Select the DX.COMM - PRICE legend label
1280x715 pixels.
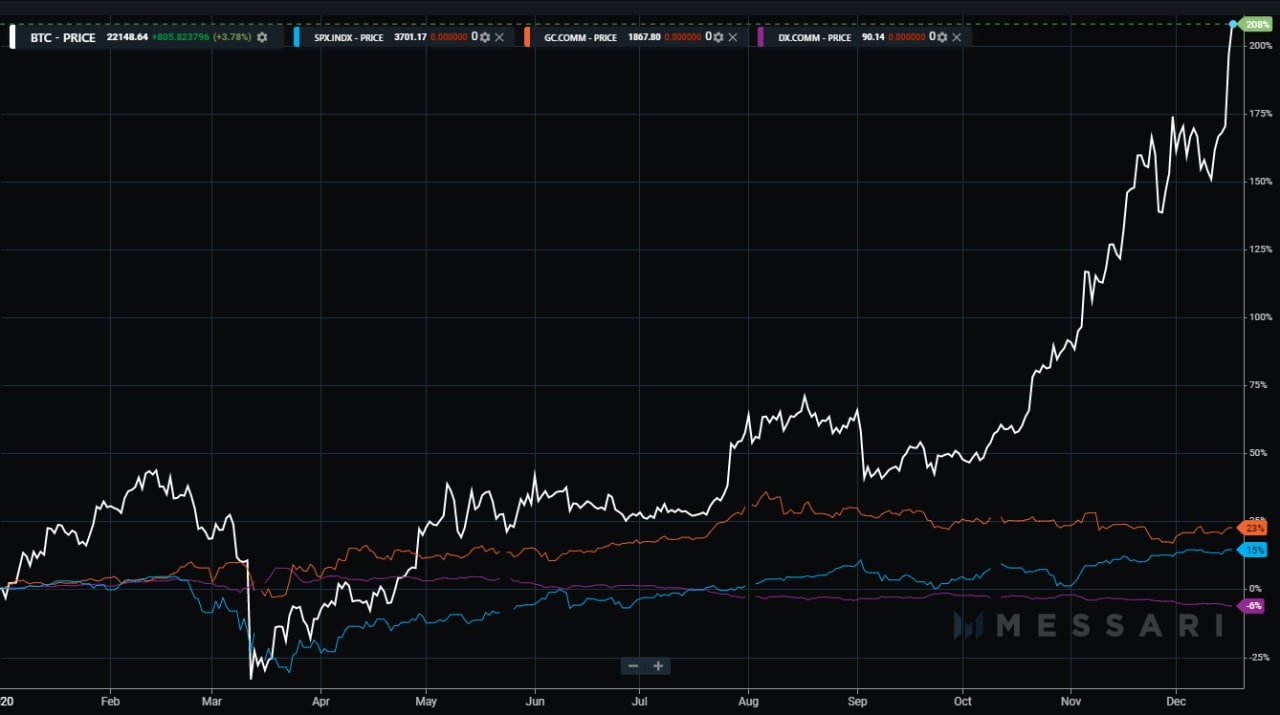(x=815, y=38)
